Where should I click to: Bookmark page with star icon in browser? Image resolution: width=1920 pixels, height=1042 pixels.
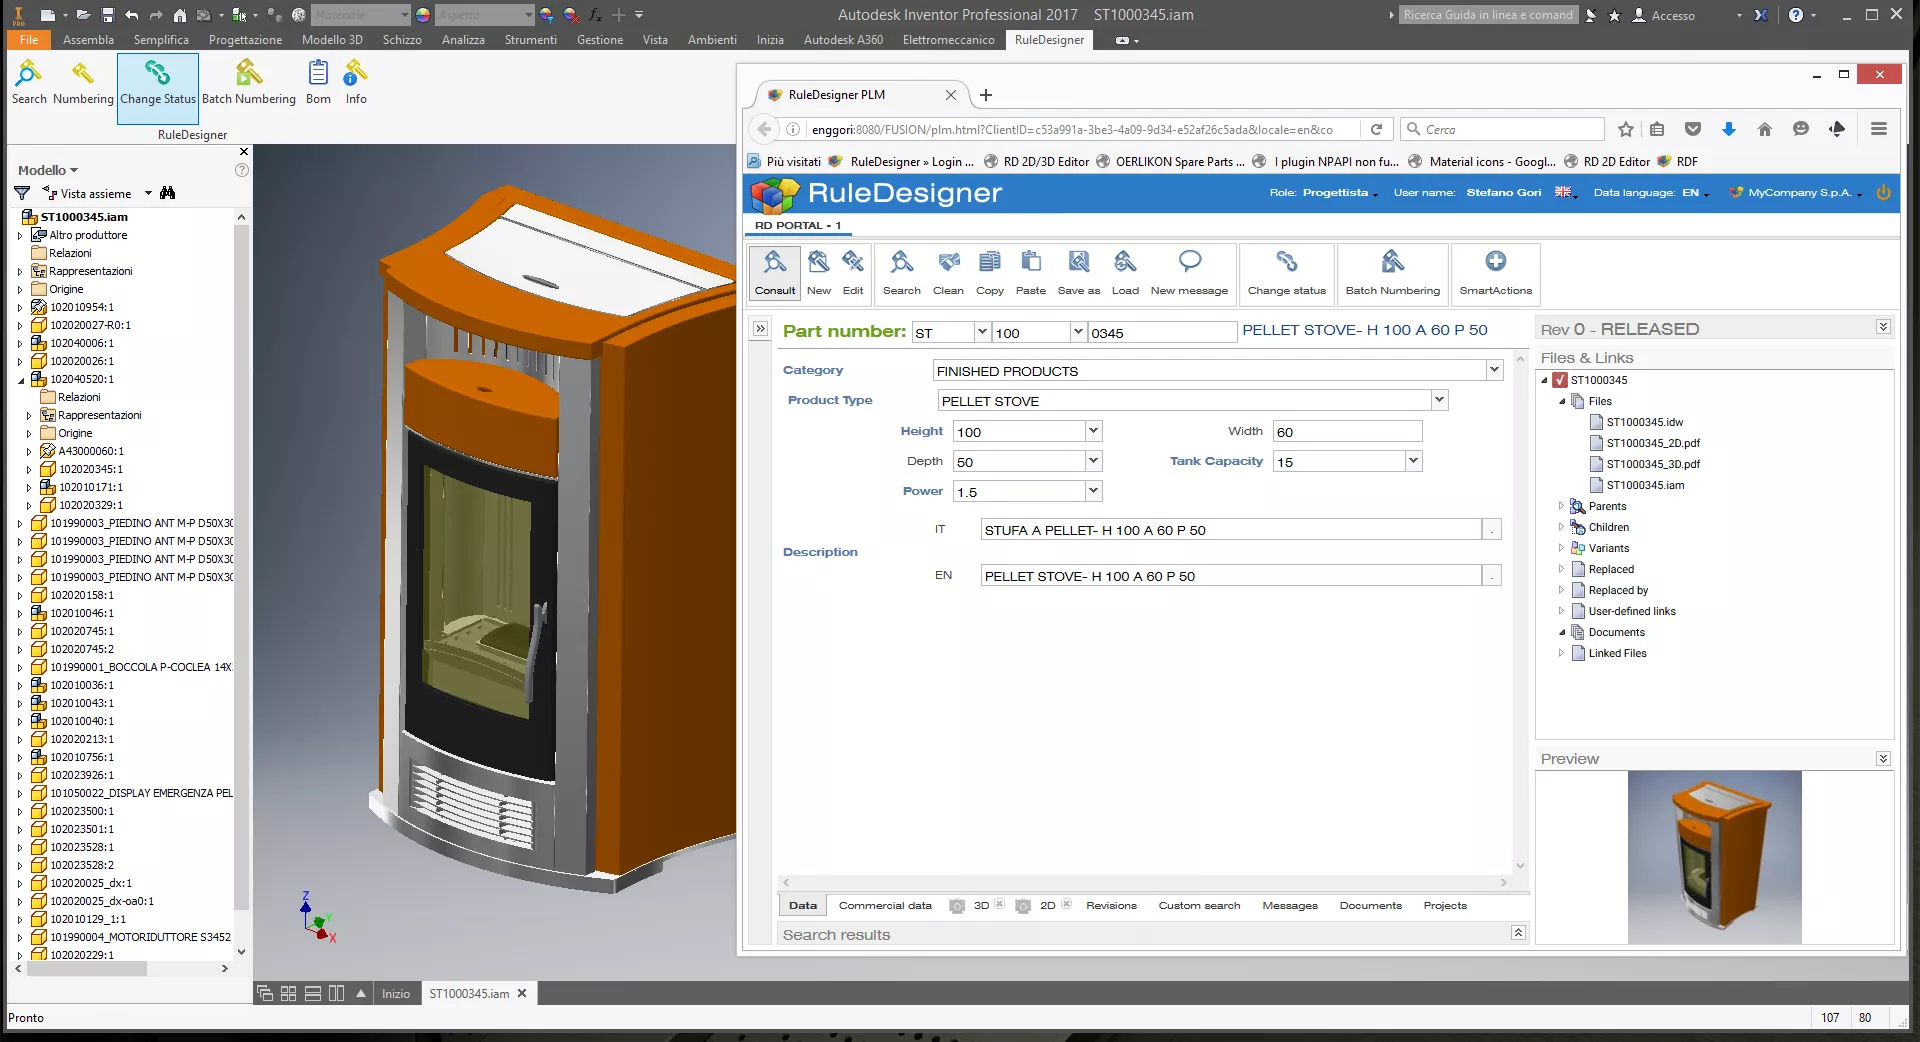click(x=1626, y=129)
